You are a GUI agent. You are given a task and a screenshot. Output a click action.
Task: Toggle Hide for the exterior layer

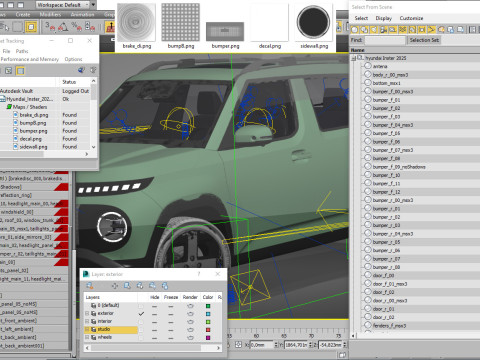pos(154,314)
